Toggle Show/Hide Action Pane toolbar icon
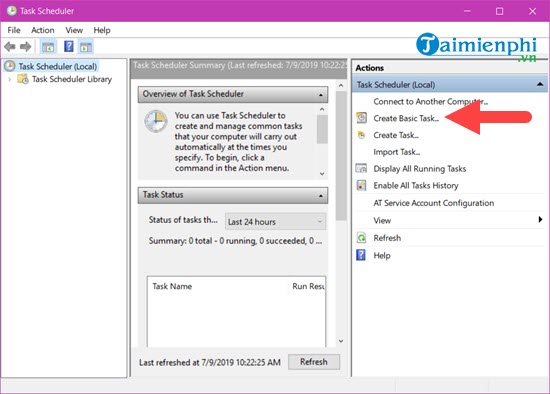550x394 pixels. tap(86, 46)
